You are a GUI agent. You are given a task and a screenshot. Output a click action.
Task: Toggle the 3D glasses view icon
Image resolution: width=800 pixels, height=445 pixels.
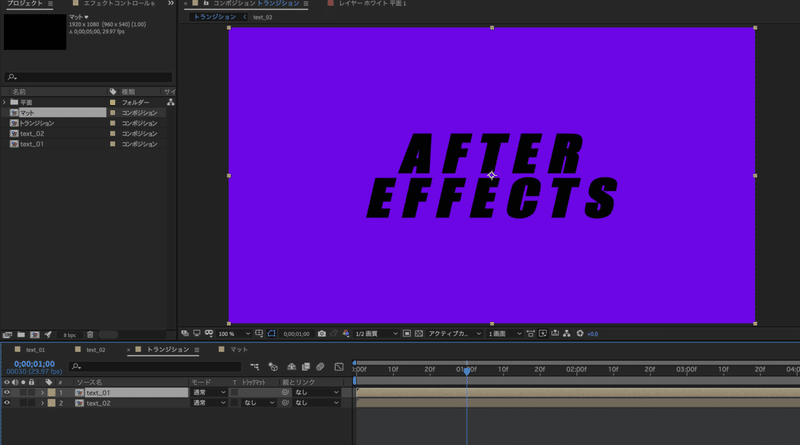209,334
